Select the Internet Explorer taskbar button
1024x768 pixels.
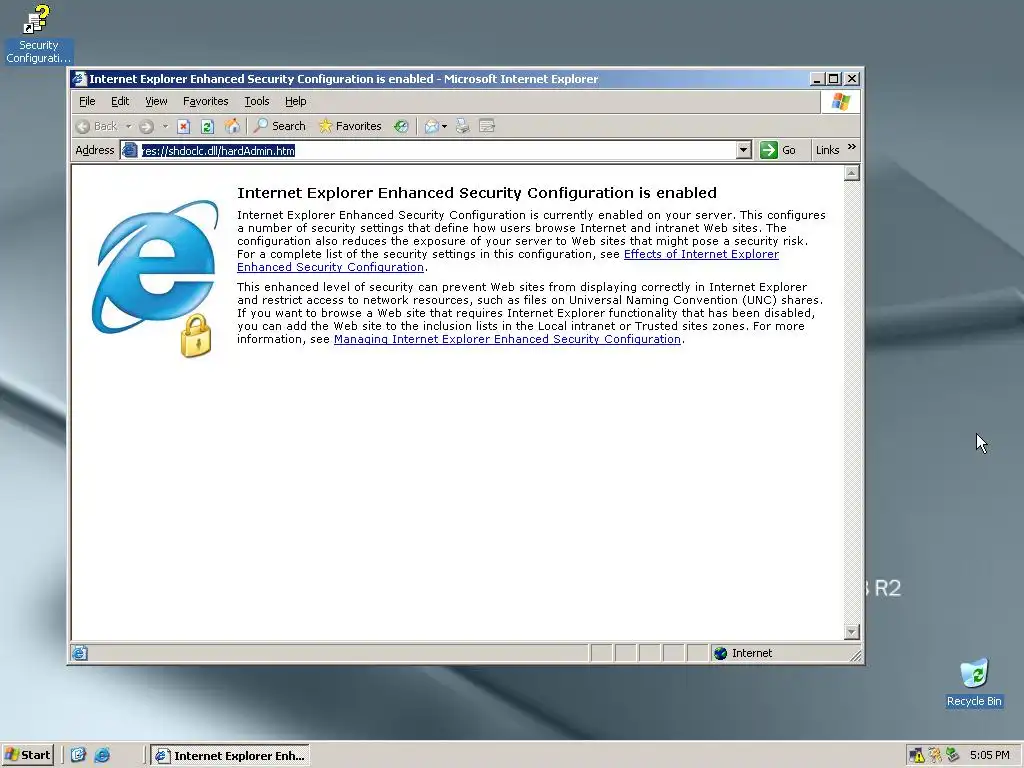(x=230, y=756)
